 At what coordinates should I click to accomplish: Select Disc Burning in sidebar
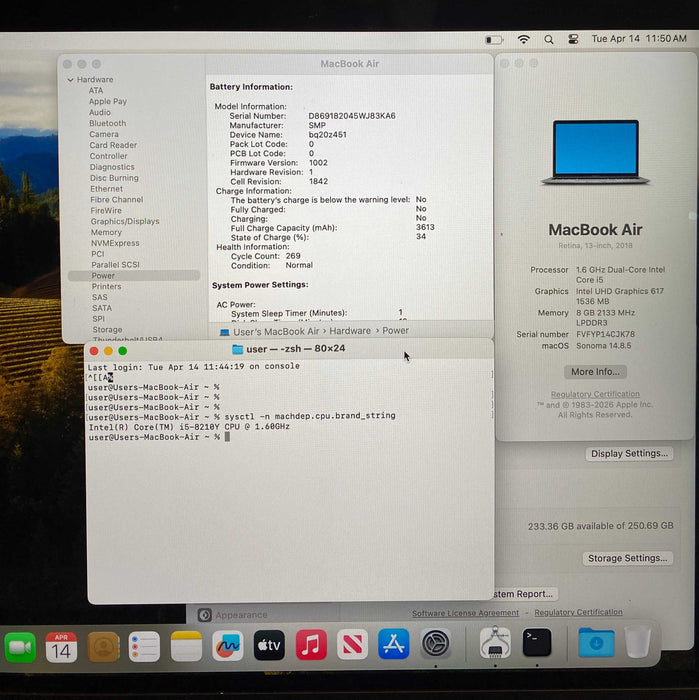tap(114, 178)
